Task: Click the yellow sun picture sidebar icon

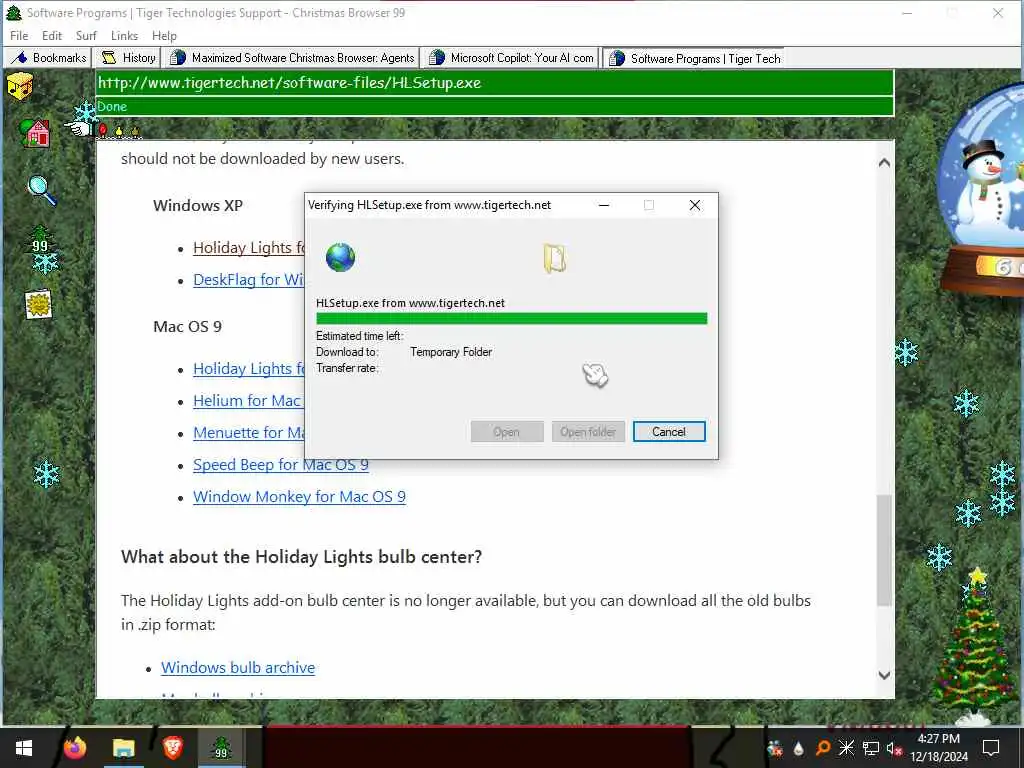Action: 39,304
